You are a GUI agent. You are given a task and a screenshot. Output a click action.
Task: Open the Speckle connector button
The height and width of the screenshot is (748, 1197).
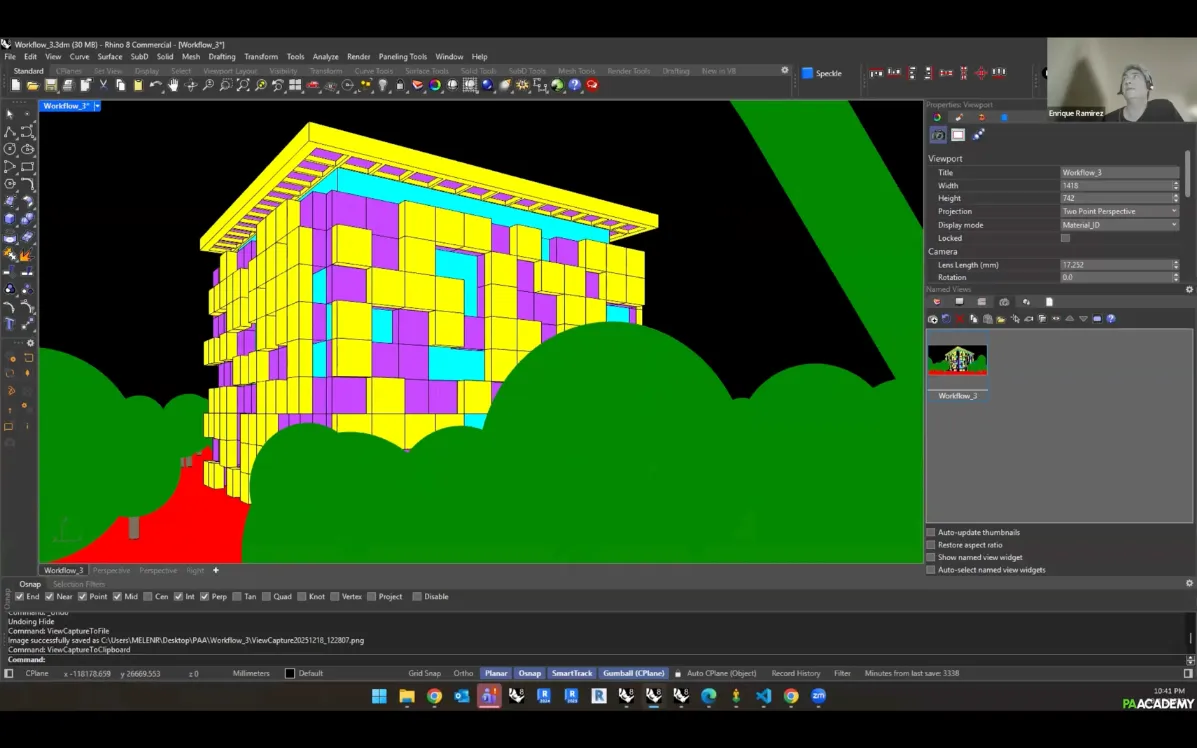pyautogui.click(x=822, y=73)
